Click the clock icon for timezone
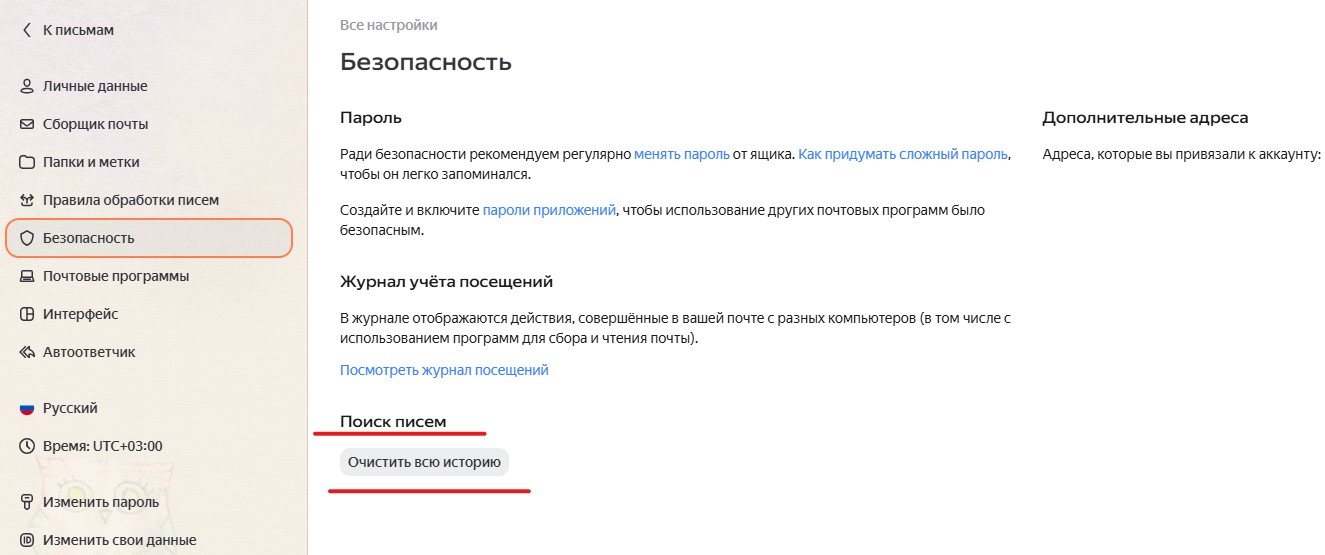Screen dimensions: 1325x555 (x=27, y=446)
